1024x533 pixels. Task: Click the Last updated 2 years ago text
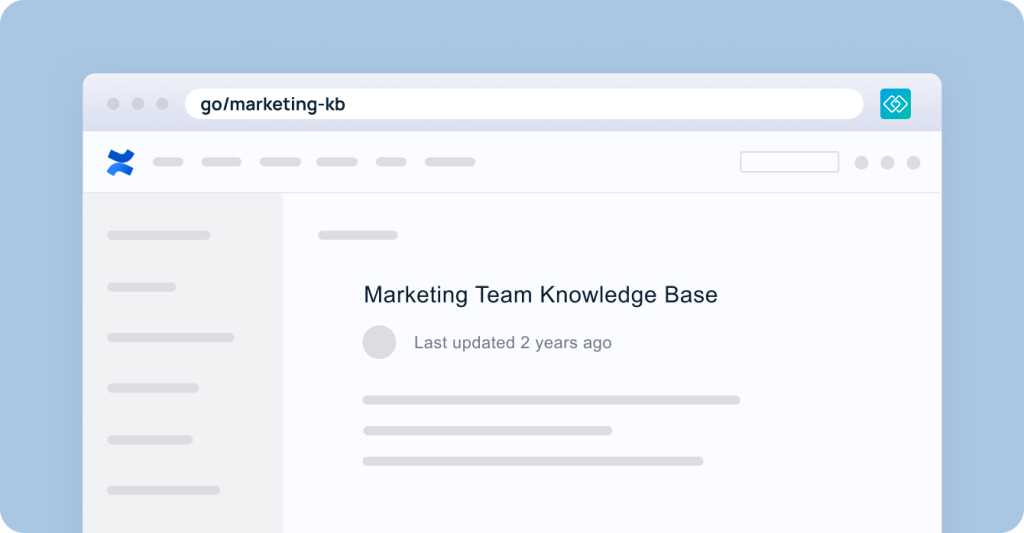click(513, 342)
